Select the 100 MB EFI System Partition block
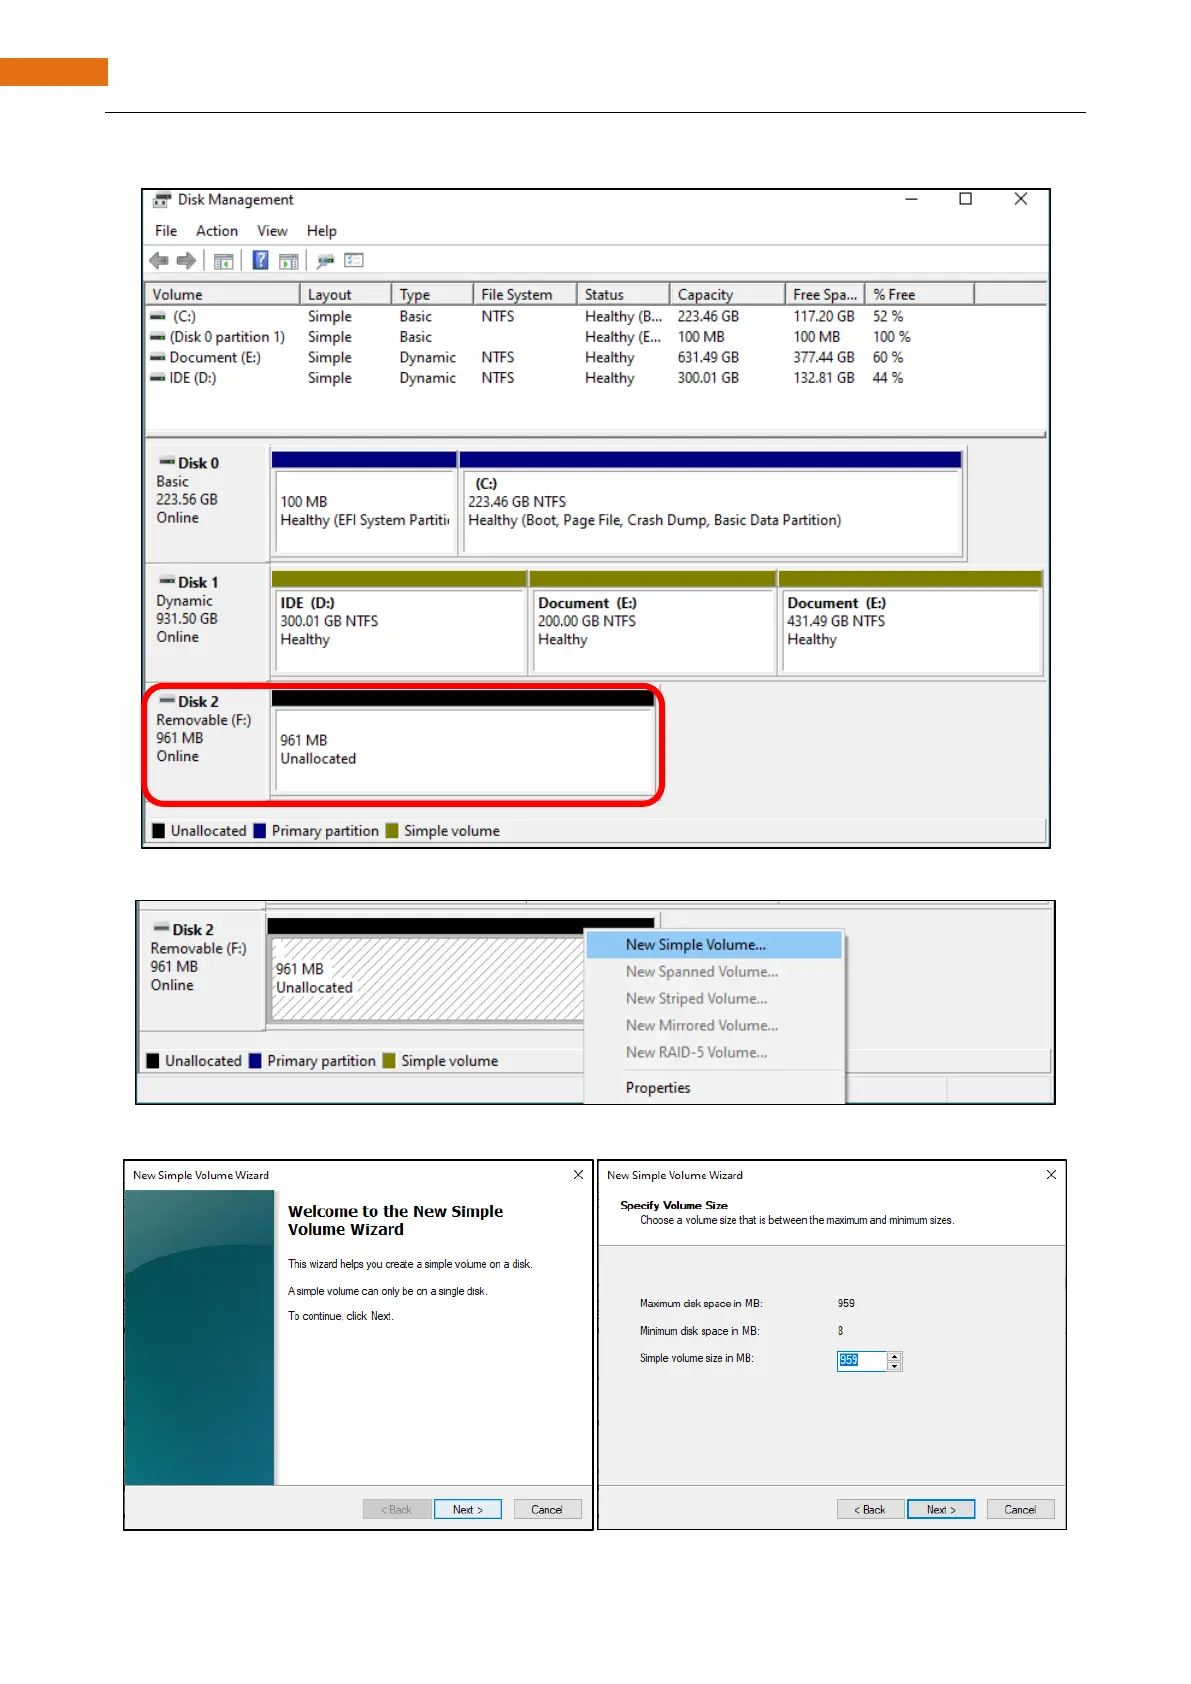1191x1684 pixels. point(364,503)
